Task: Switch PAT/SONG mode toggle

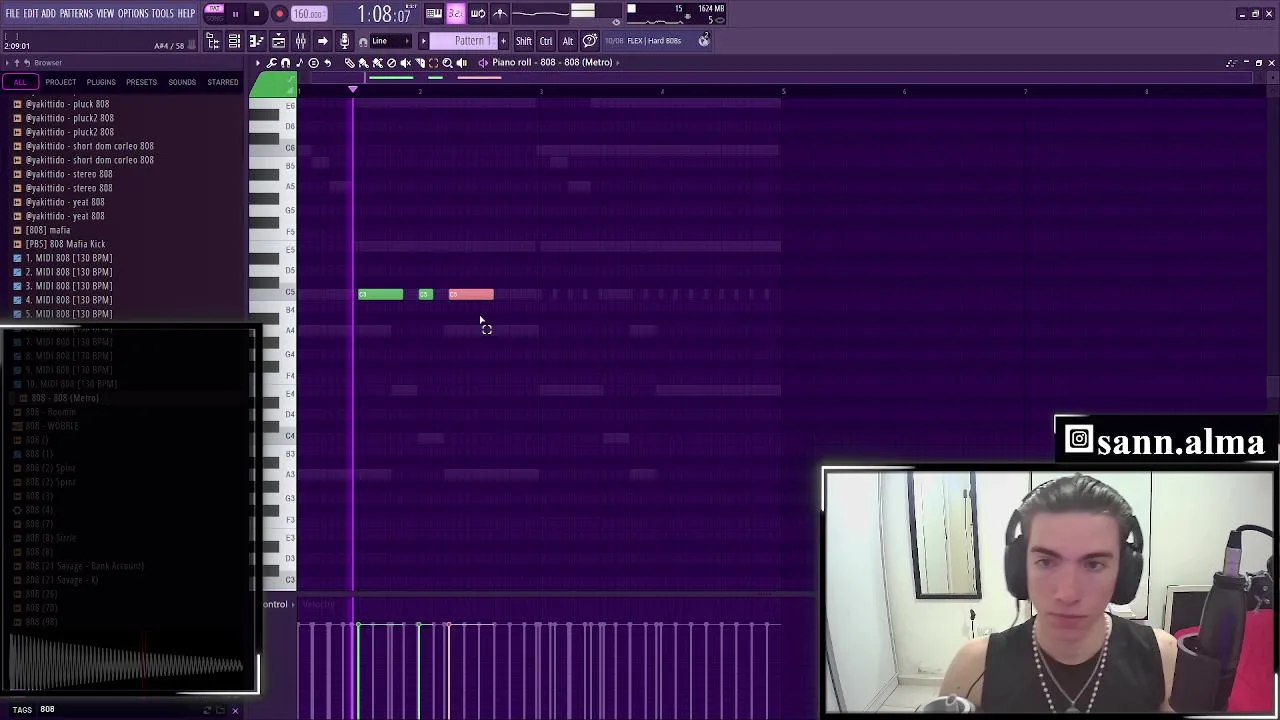Action: (216, 13)
